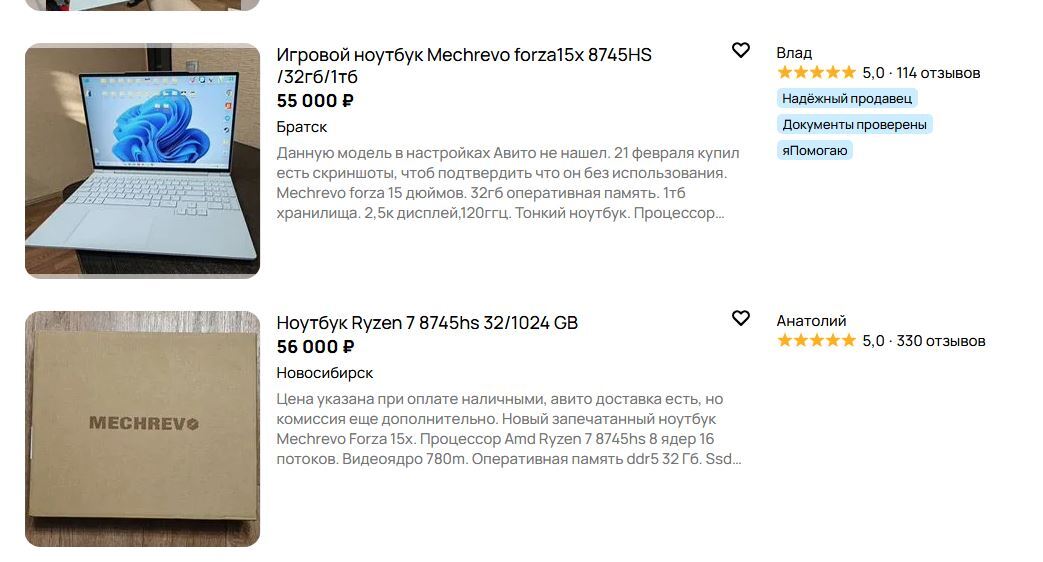
Task: Click Влад's star rating icons
Action: pos(816,72)
